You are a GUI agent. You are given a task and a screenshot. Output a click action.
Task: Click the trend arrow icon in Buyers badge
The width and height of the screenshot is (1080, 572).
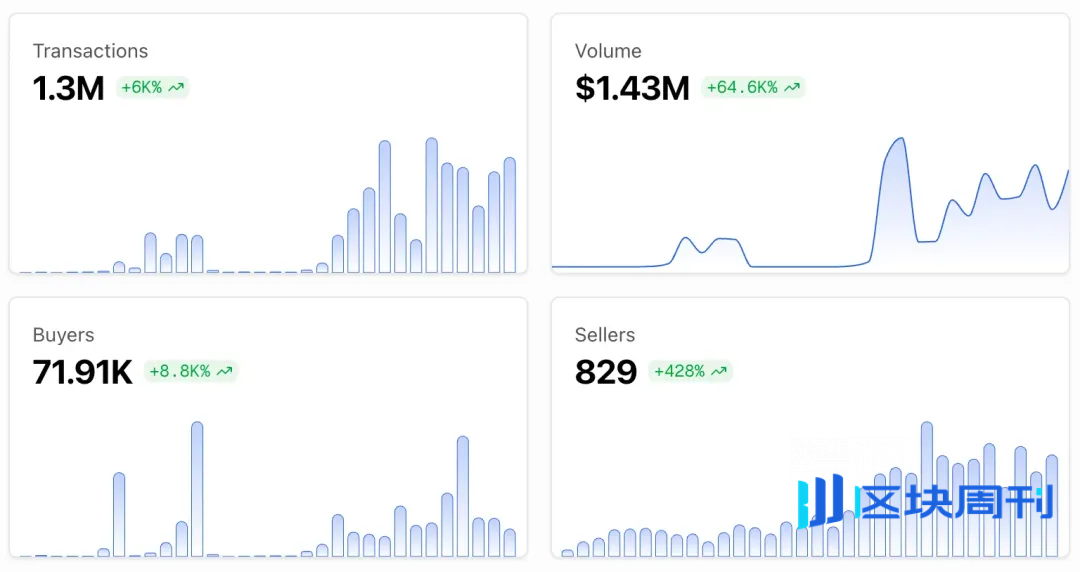[x=225, y=372]
